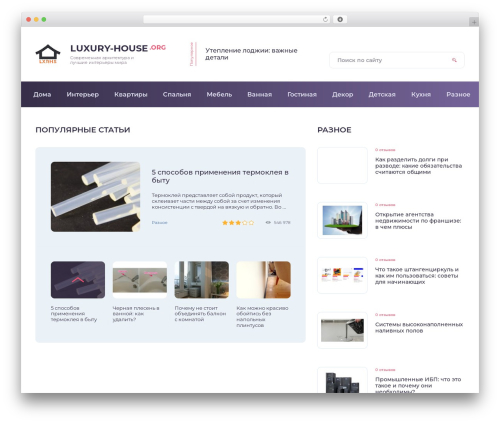Screen dimensions: 500x423
Task: Open article Что такое штангенциркуль
Action: click(417, 276)
